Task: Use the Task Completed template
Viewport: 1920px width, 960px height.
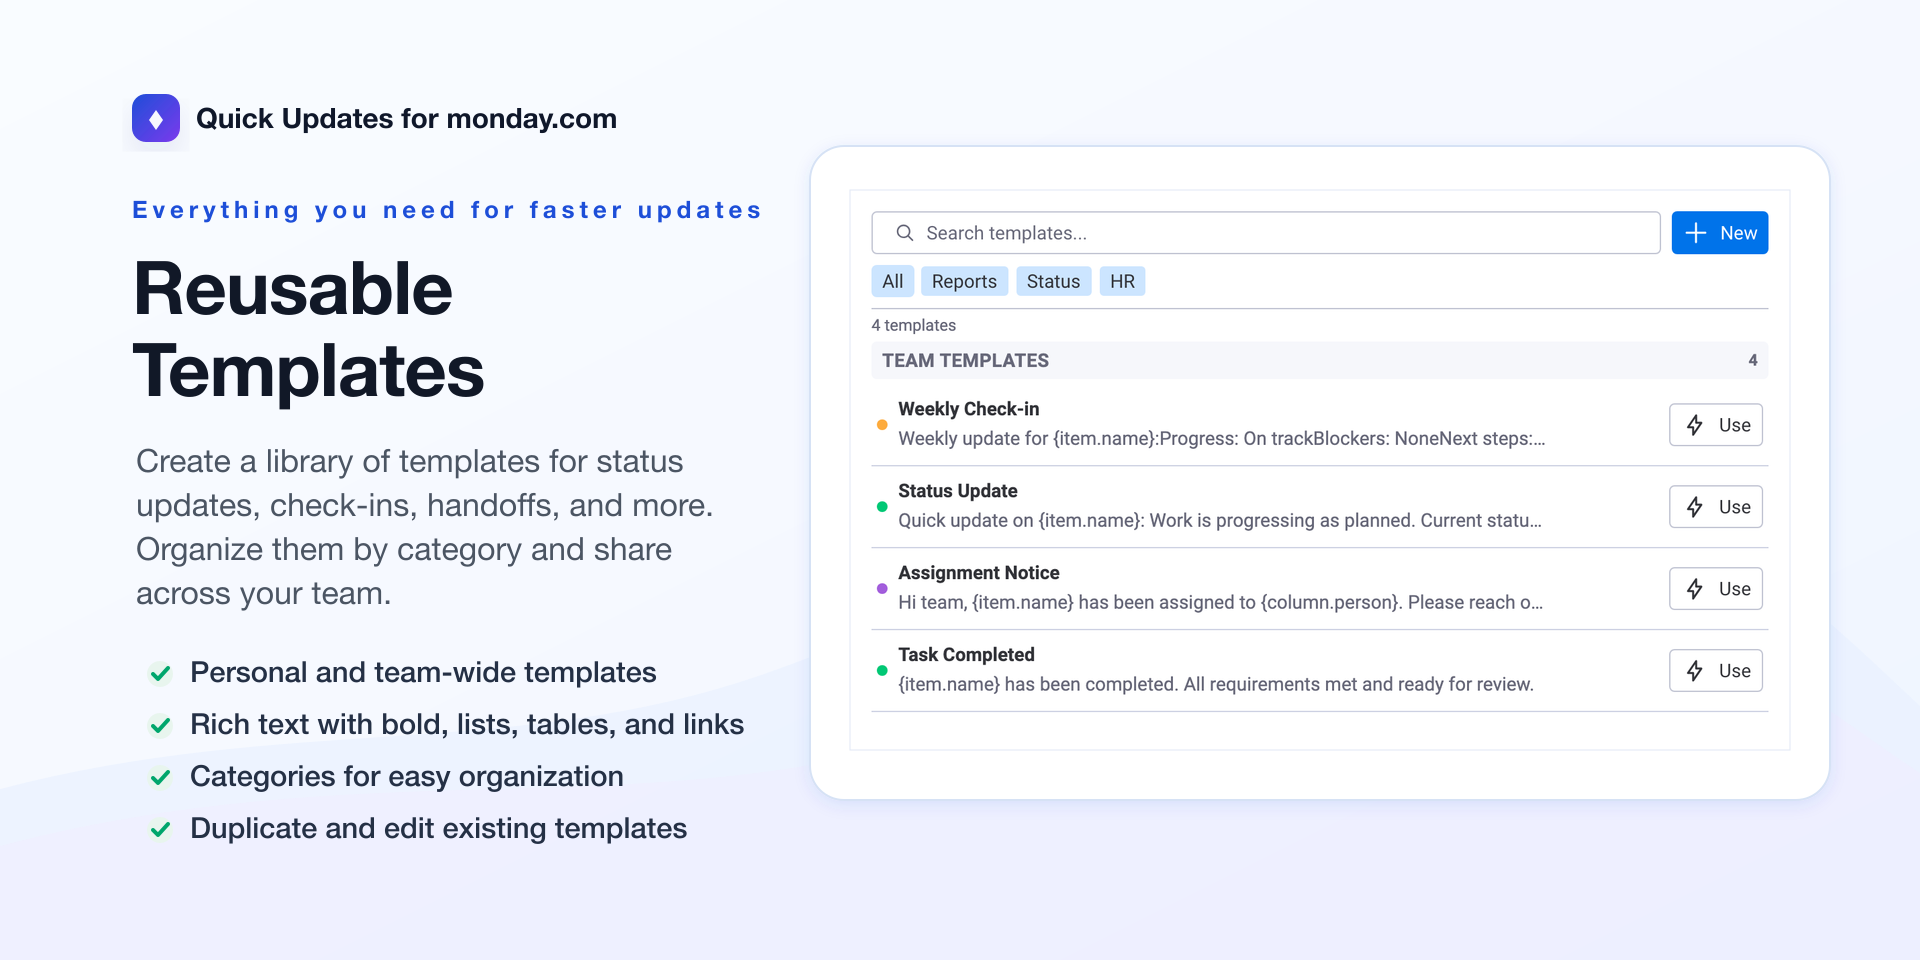Action: 1716,671
